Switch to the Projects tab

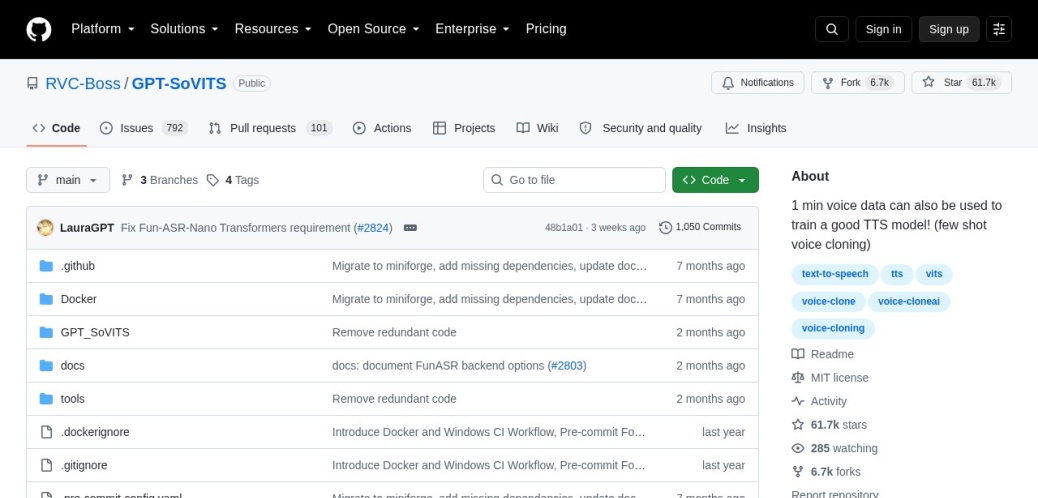click(x=464, y=128)
